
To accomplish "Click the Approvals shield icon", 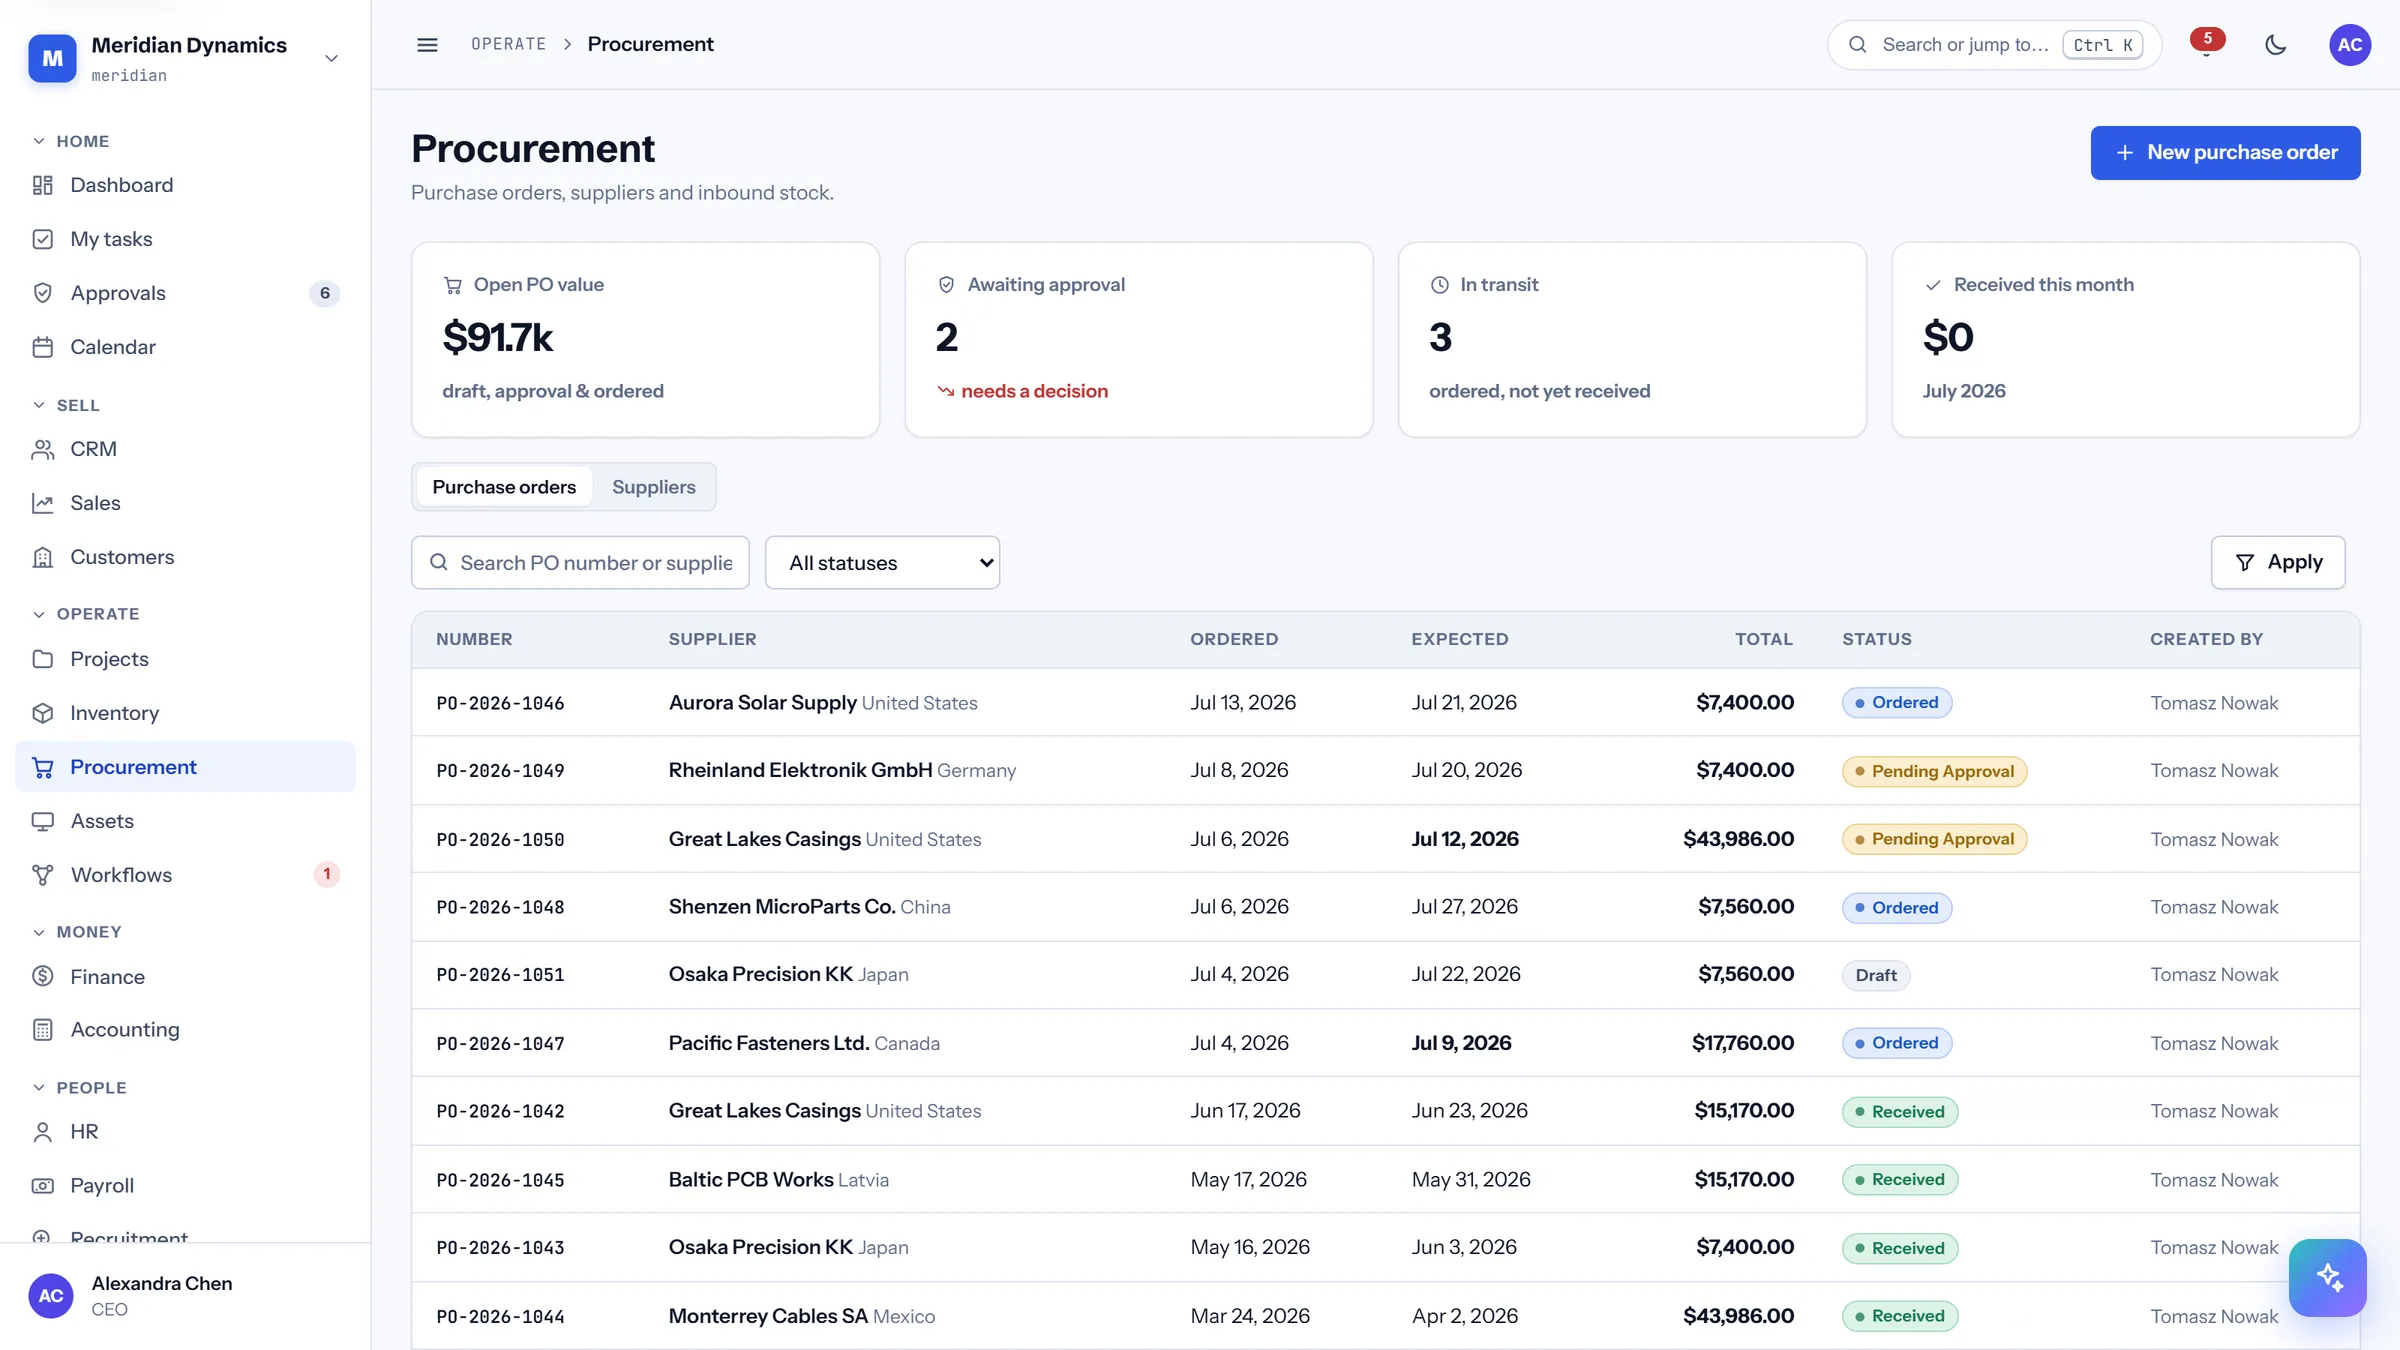I will 42,293.
